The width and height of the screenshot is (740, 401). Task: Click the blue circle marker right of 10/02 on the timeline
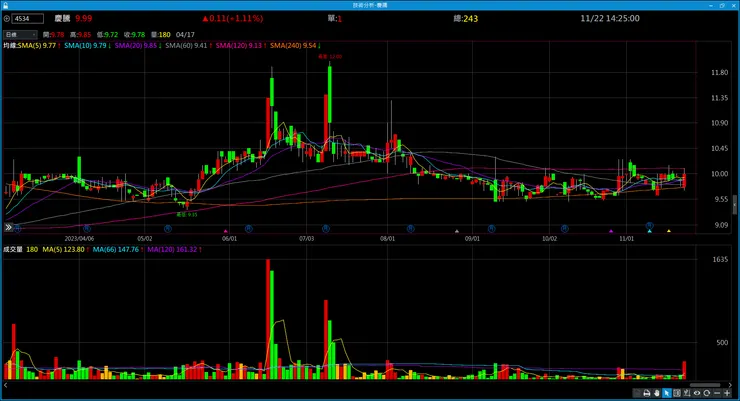564,229
